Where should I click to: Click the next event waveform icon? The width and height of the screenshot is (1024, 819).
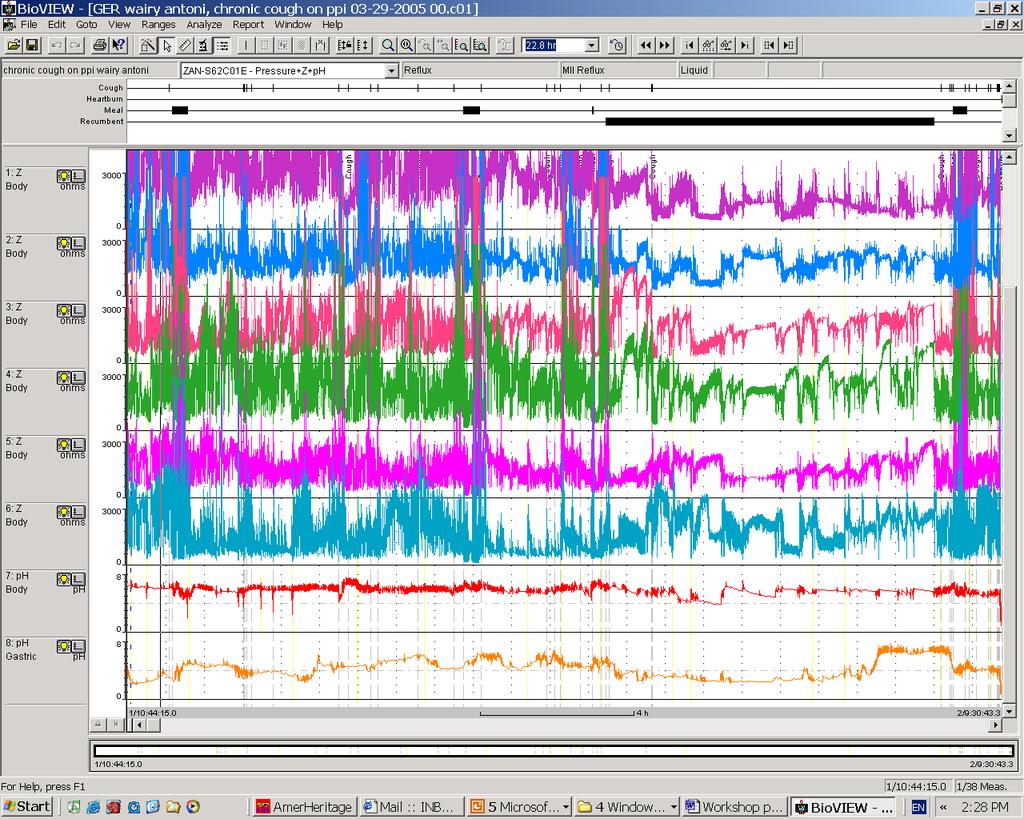726,45
